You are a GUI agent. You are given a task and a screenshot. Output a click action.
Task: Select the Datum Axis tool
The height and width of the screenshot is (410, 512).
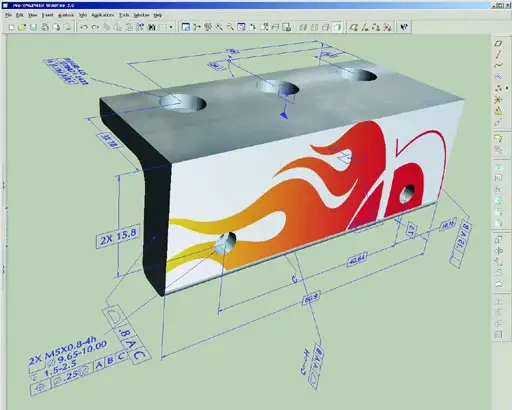498,54
